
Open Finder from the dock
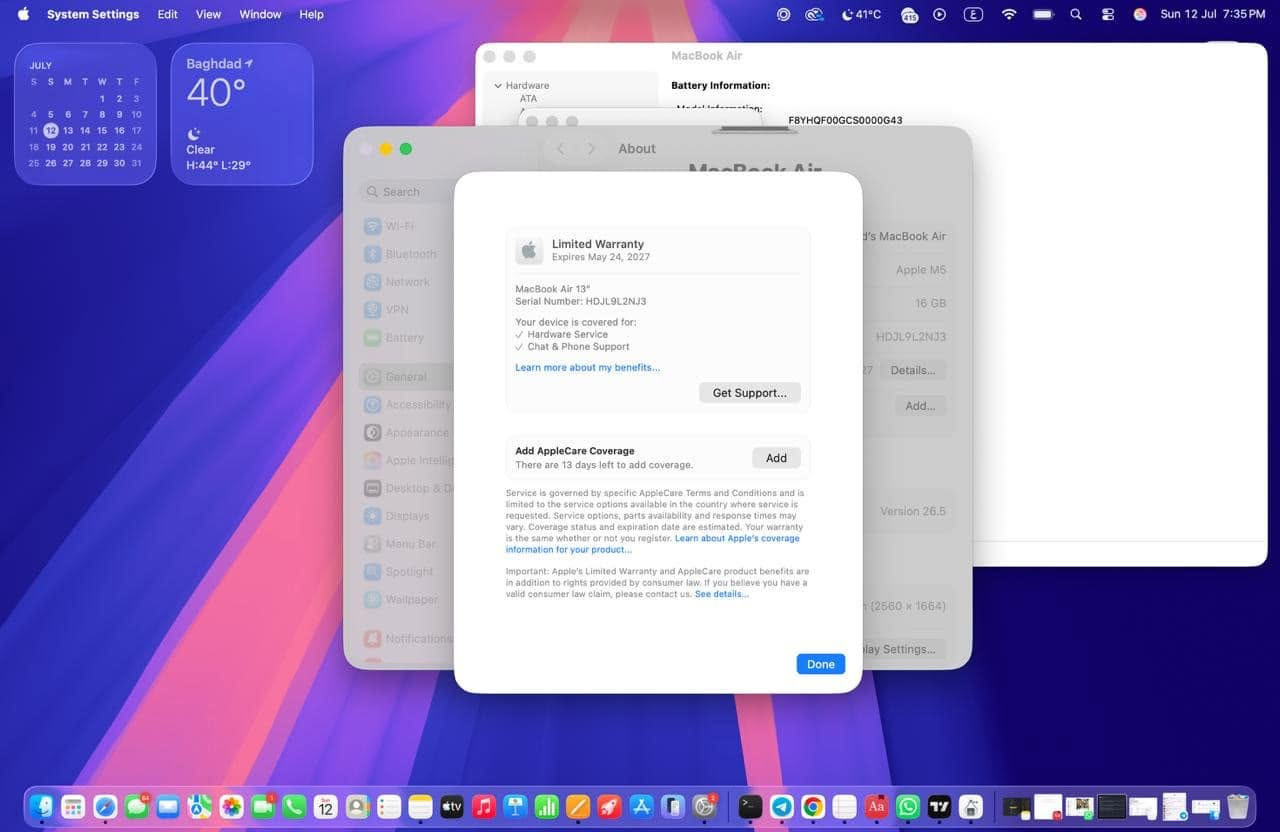[x=41, y=806]
